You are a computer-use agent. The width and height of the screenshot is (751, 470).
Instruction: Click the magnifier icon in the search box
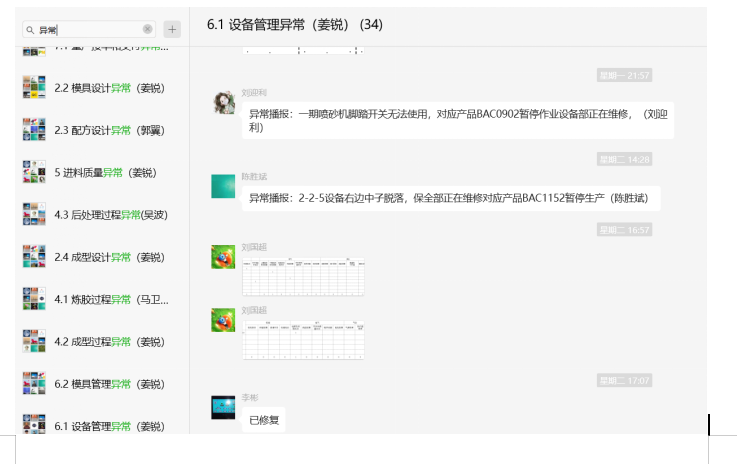[x=32, y=30]
